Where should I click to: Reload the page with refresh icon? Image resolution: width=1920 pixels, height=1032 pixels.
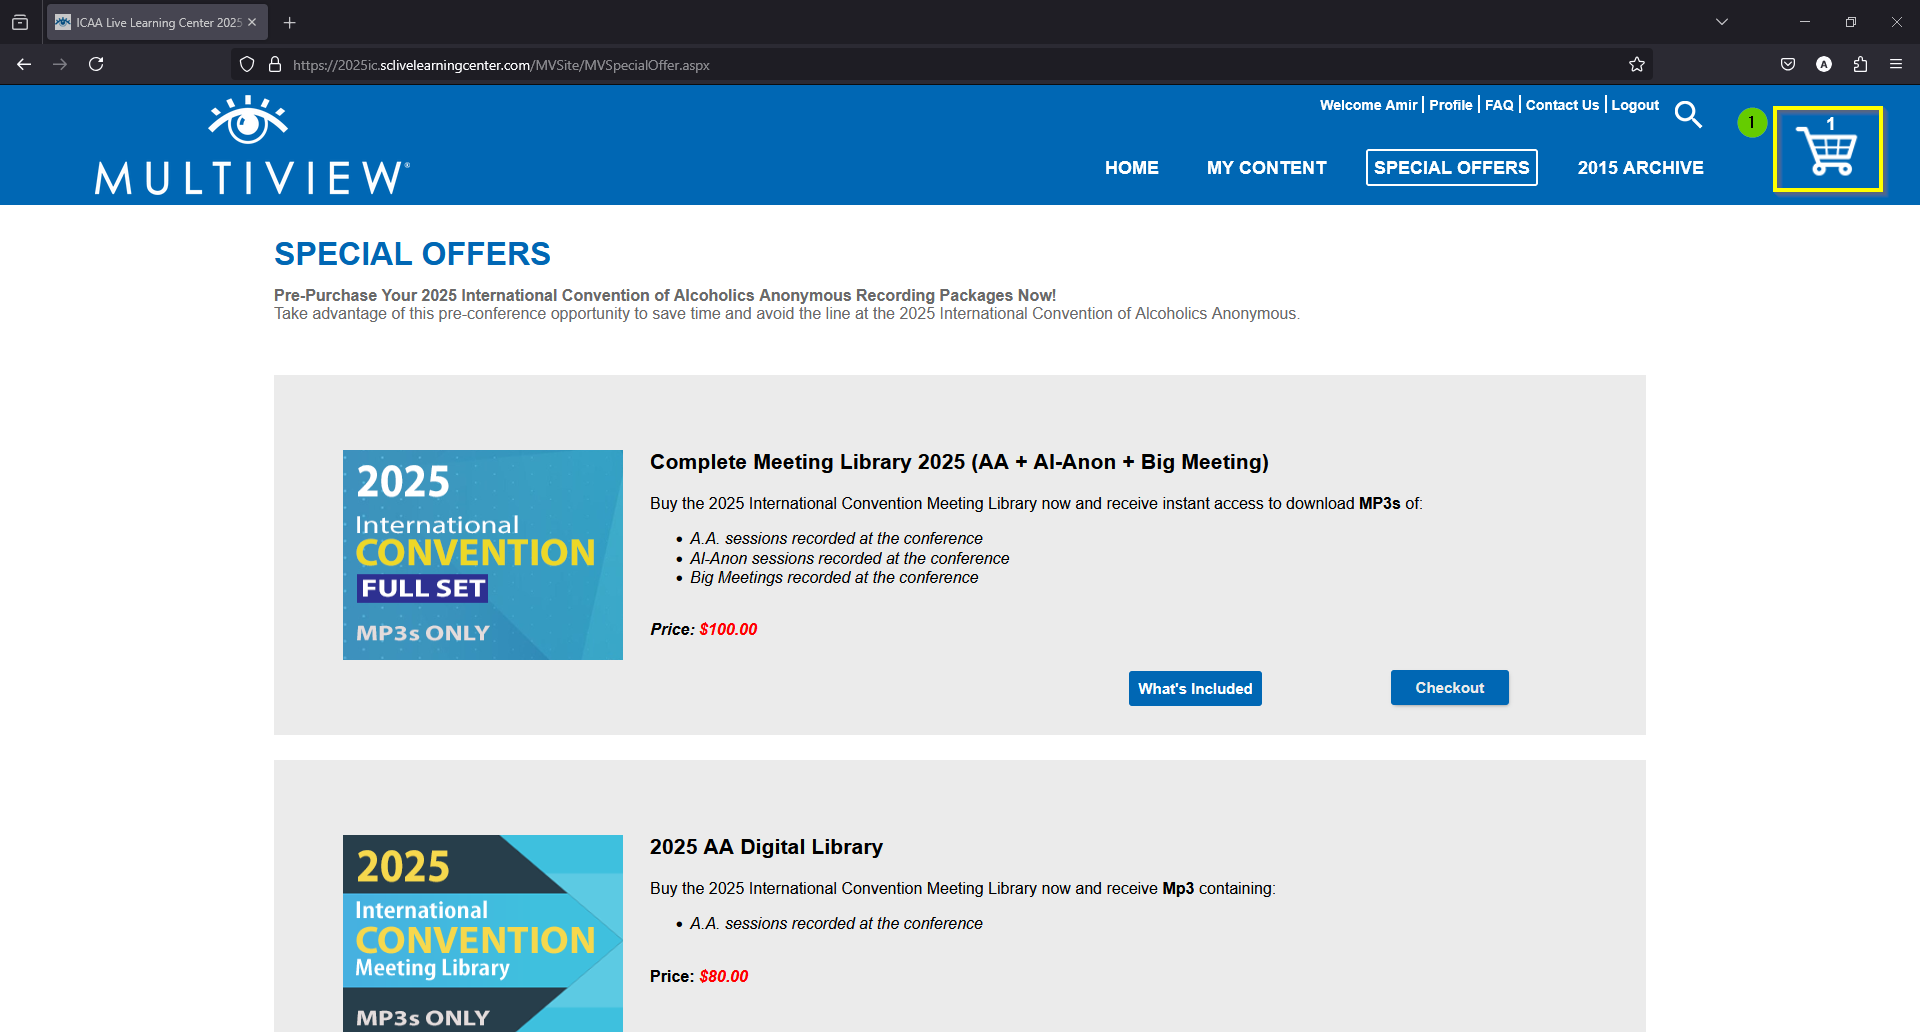point(96,65)
